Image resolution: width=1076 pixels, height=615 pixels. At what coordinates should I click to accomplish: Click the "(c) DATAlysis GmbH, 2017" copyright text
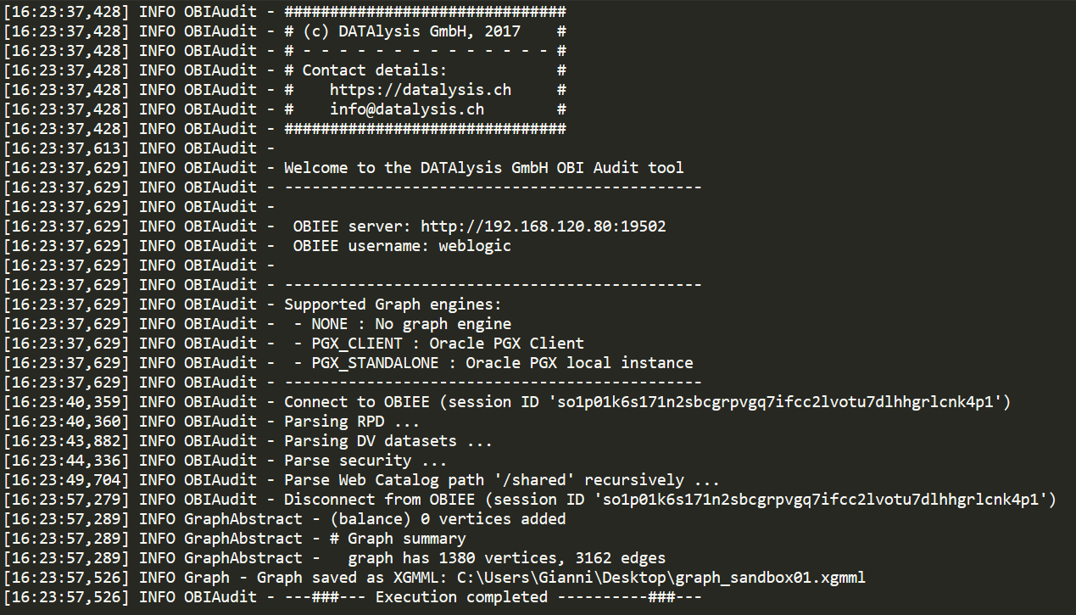click(x=425, y=32)
